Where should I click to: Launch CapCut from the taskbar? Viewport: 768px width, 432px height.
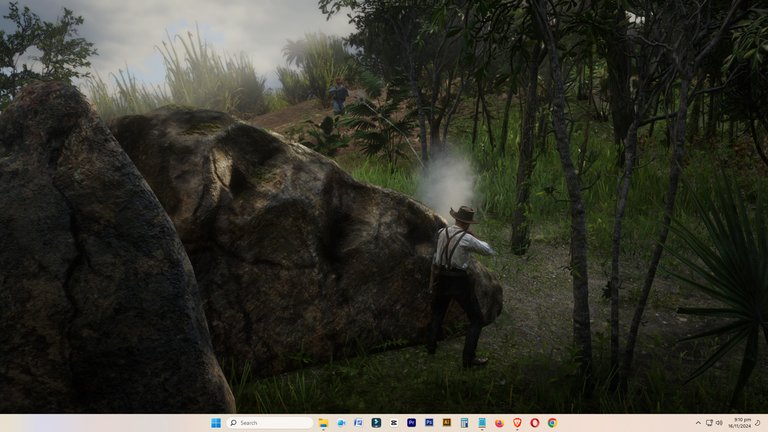pyautogui.click(x=394, y=423)
